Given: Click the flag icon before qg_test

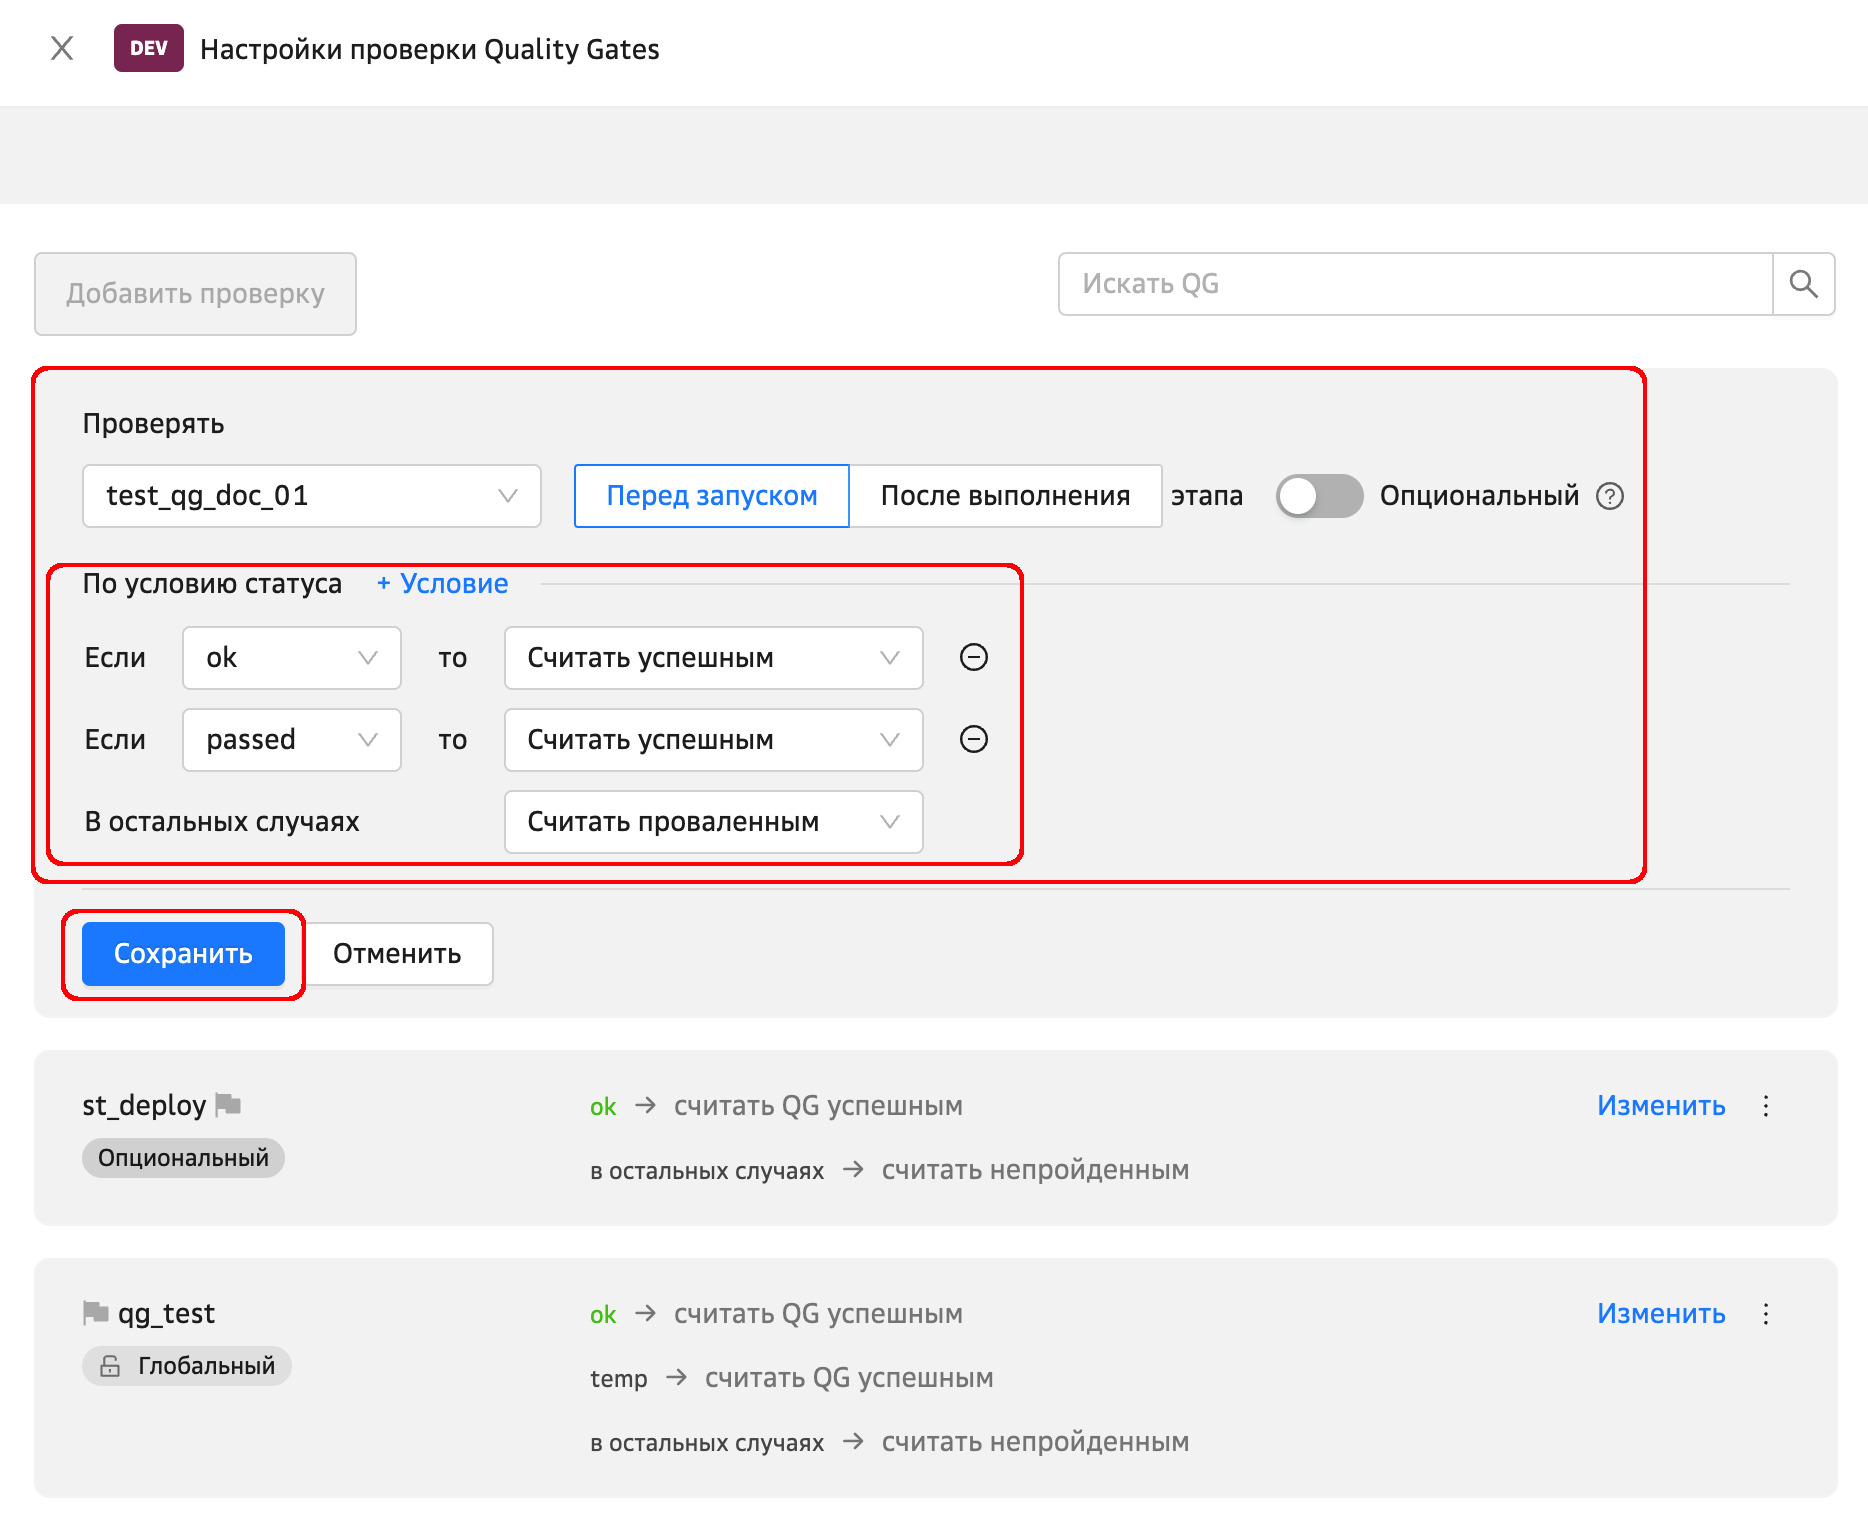Looking at the screenshot, I should 96,1312.
